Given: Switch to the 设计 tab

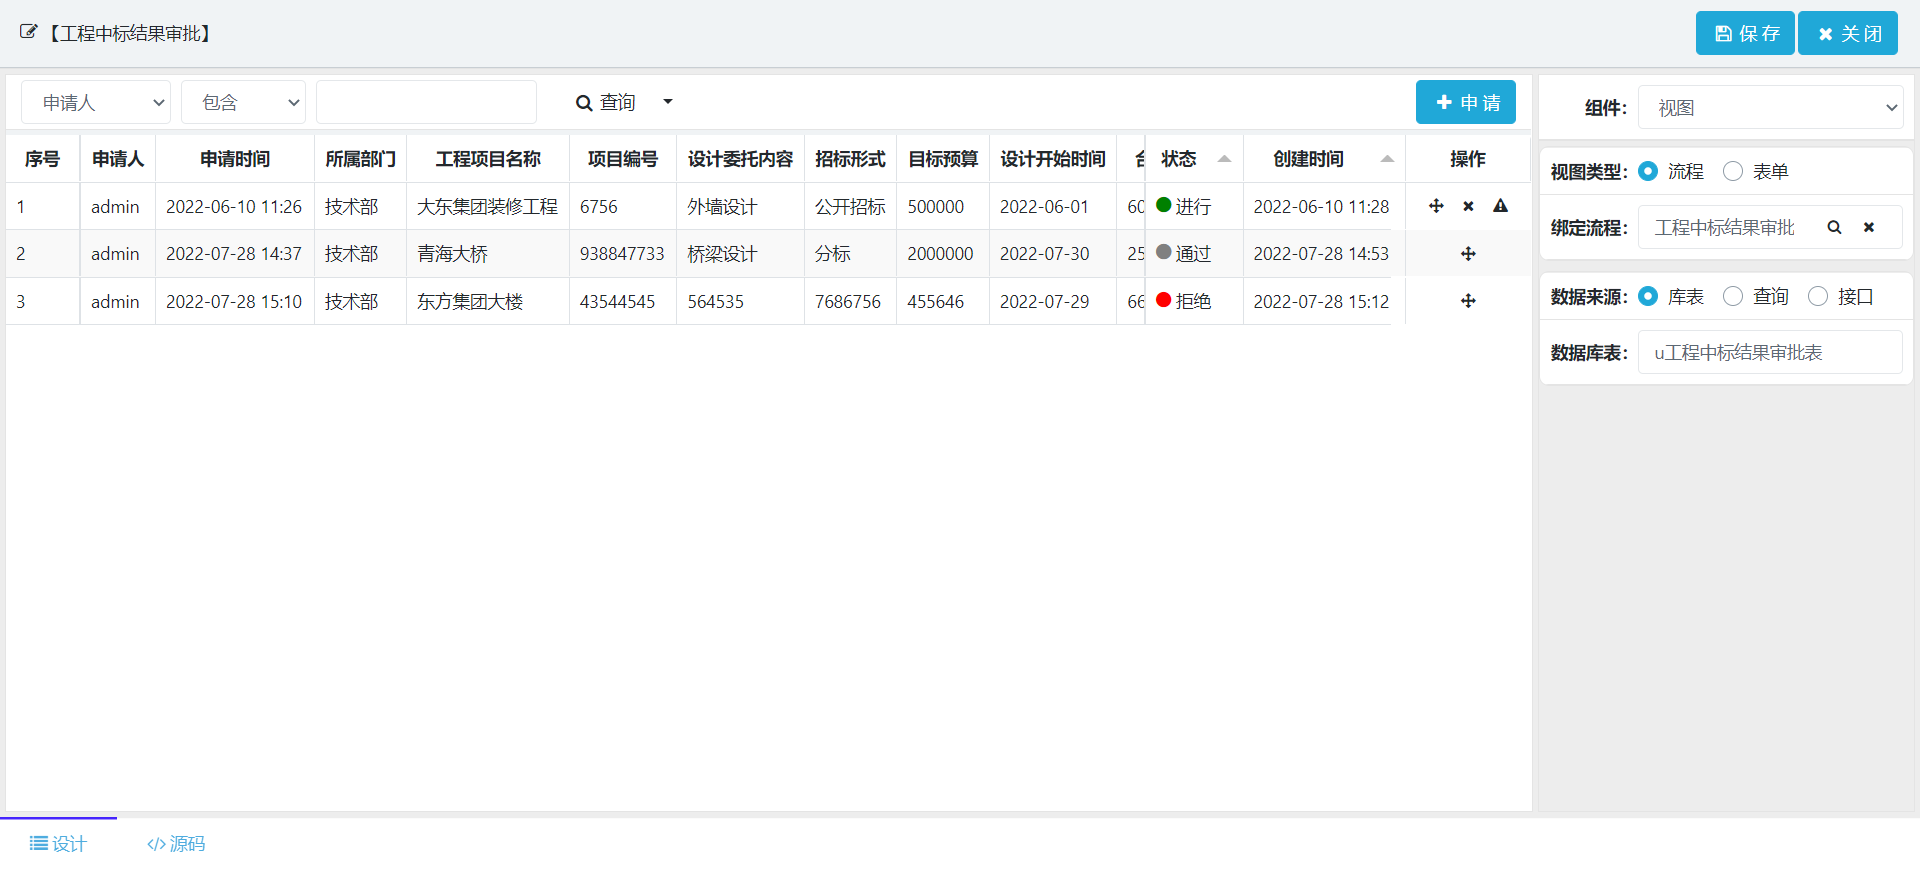Looking at the screenshot, I should point(58,844).
